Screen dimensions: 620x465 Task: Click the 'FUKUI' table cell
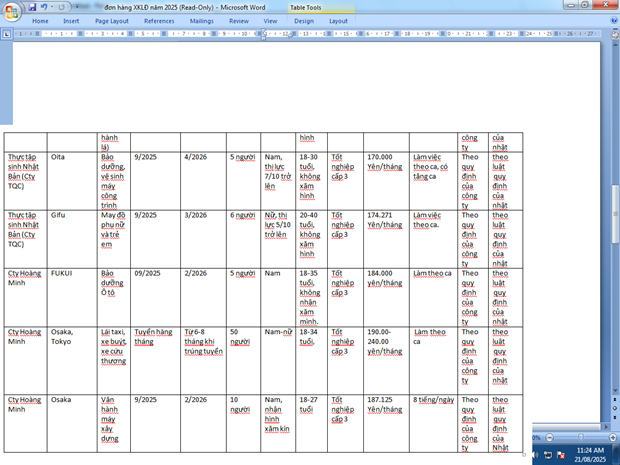(x=72, y=297)
